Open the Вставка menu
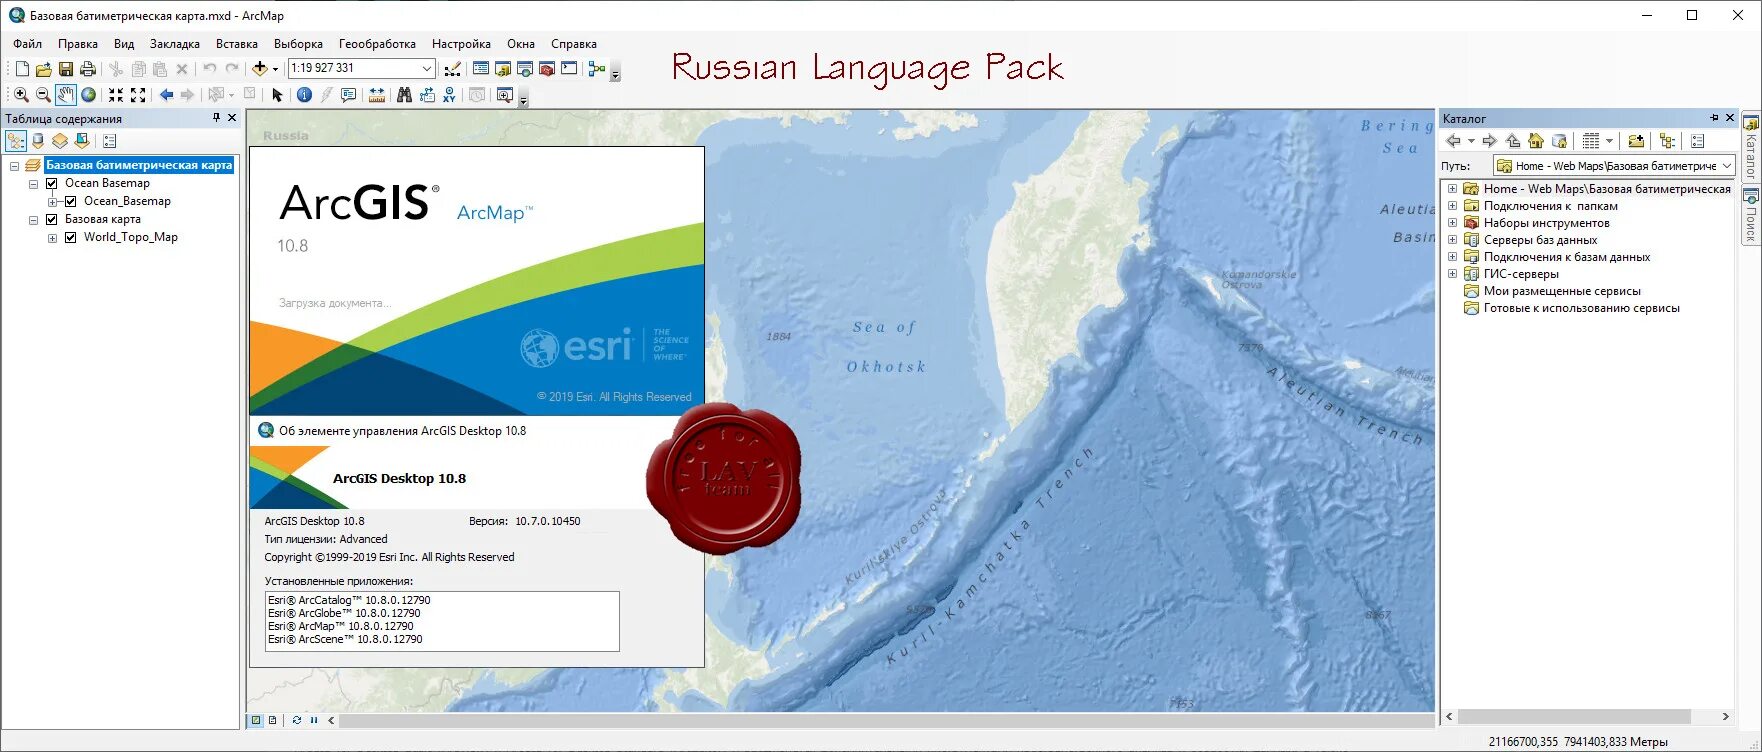Screen dimensions: 1762x752 click(237, 44)
